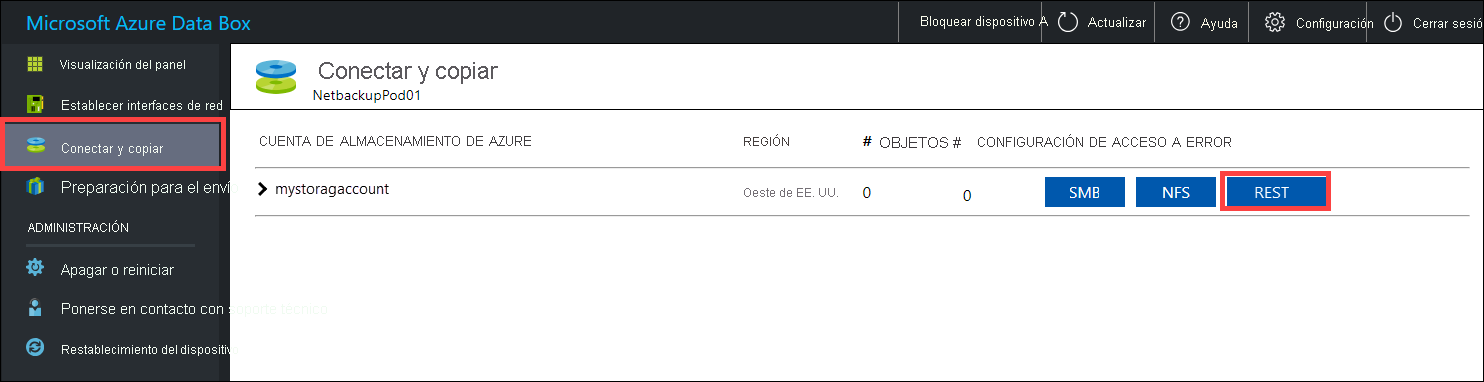Click the Ayuda question mark icon
This screenshot has height=382, width=1484.
click(x=1180, y=22)
